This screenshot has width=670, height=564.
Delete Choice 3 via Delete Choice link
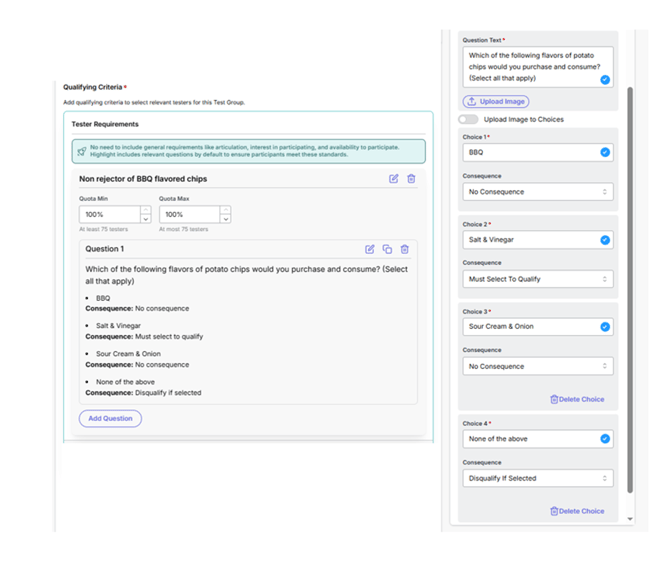click(x=577, y=399)
